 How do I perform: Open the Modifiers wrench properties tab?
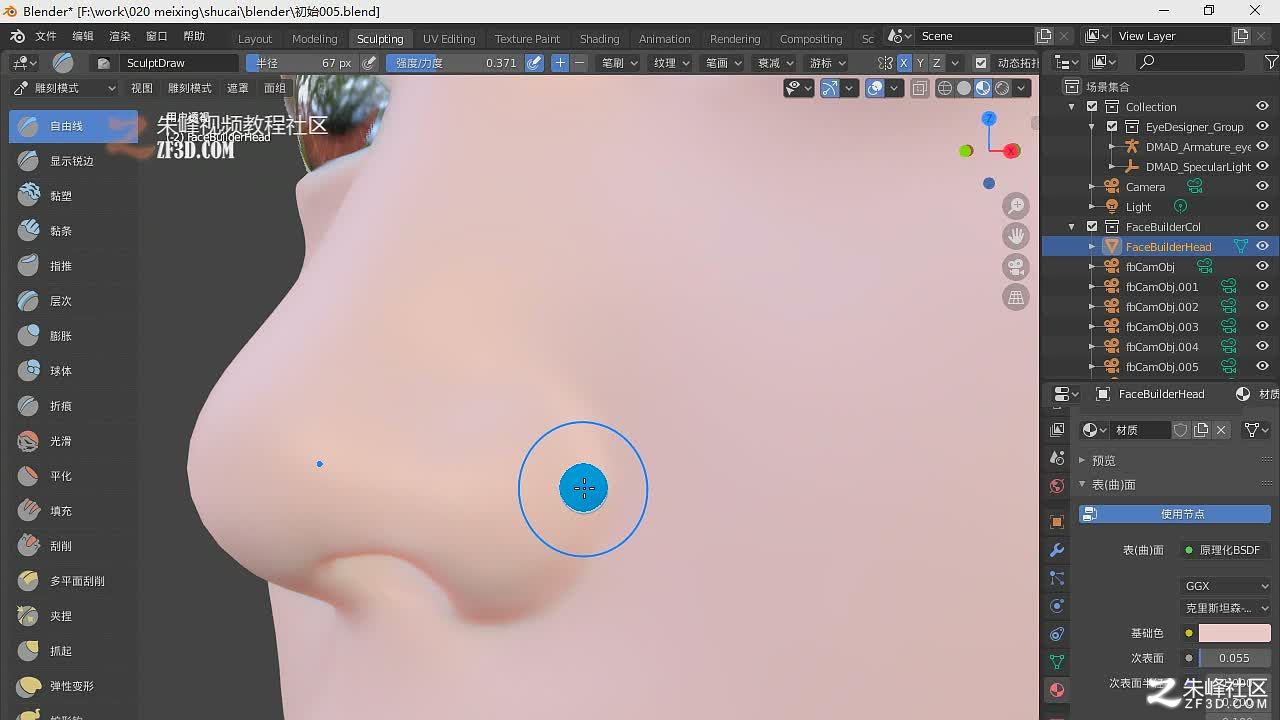point(1057,550)
